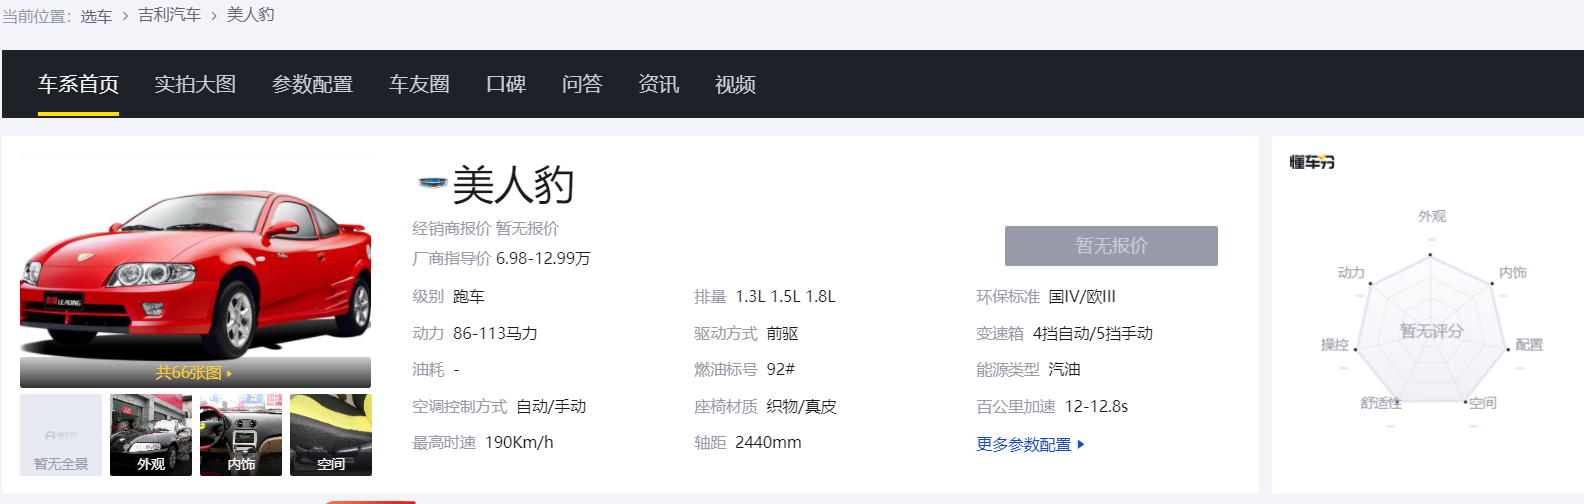
Task: Click the 轴距 2440mm value
Action: [768, 442]
